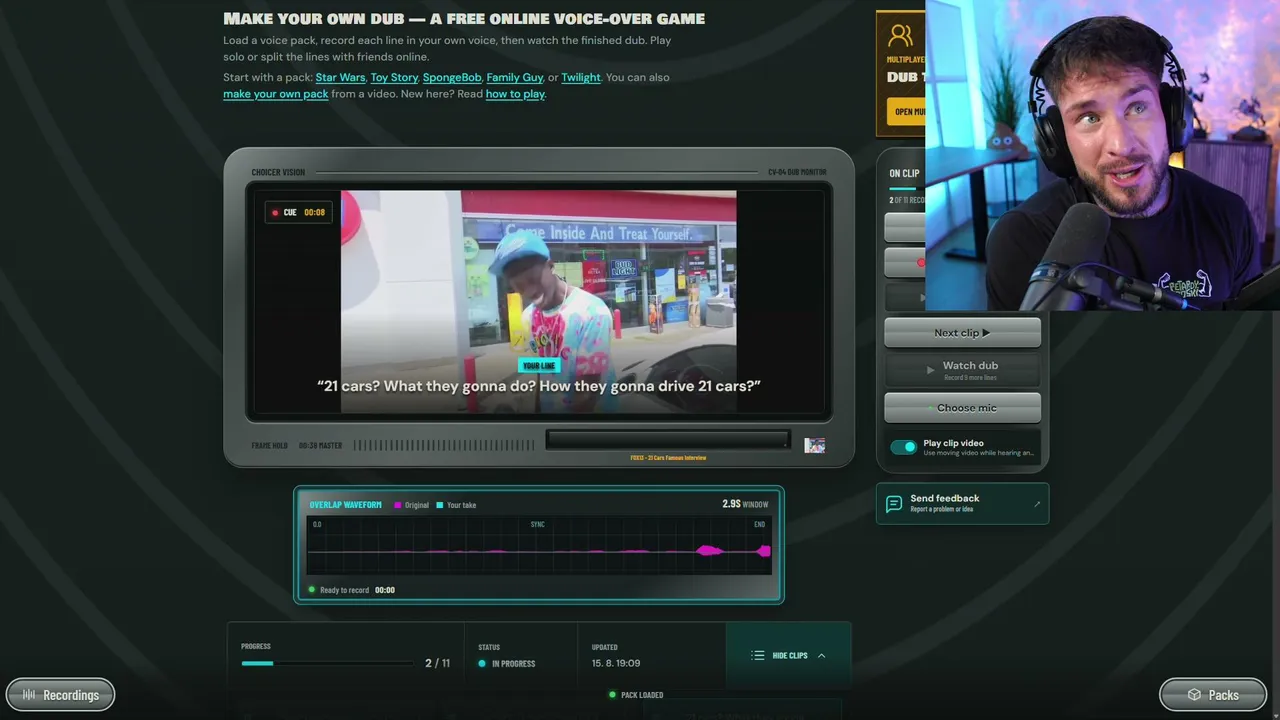
Task: Click the magenta Original legend square
Action: point(398,505)
